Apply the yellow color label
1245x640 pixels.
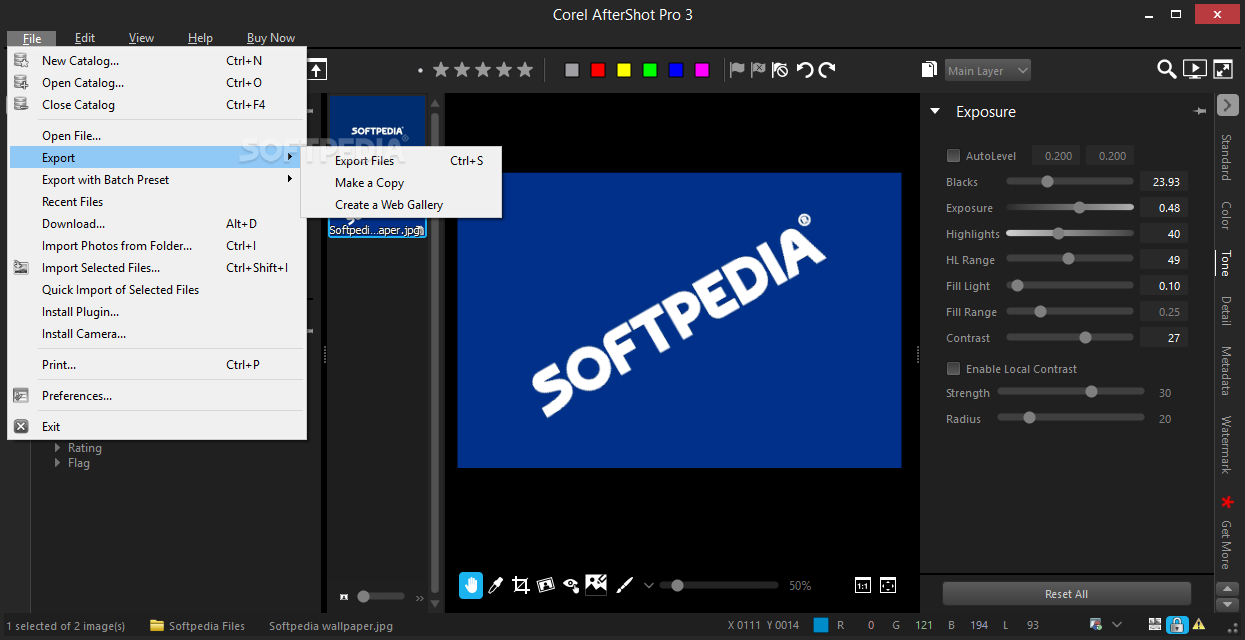tap(624, 70)
